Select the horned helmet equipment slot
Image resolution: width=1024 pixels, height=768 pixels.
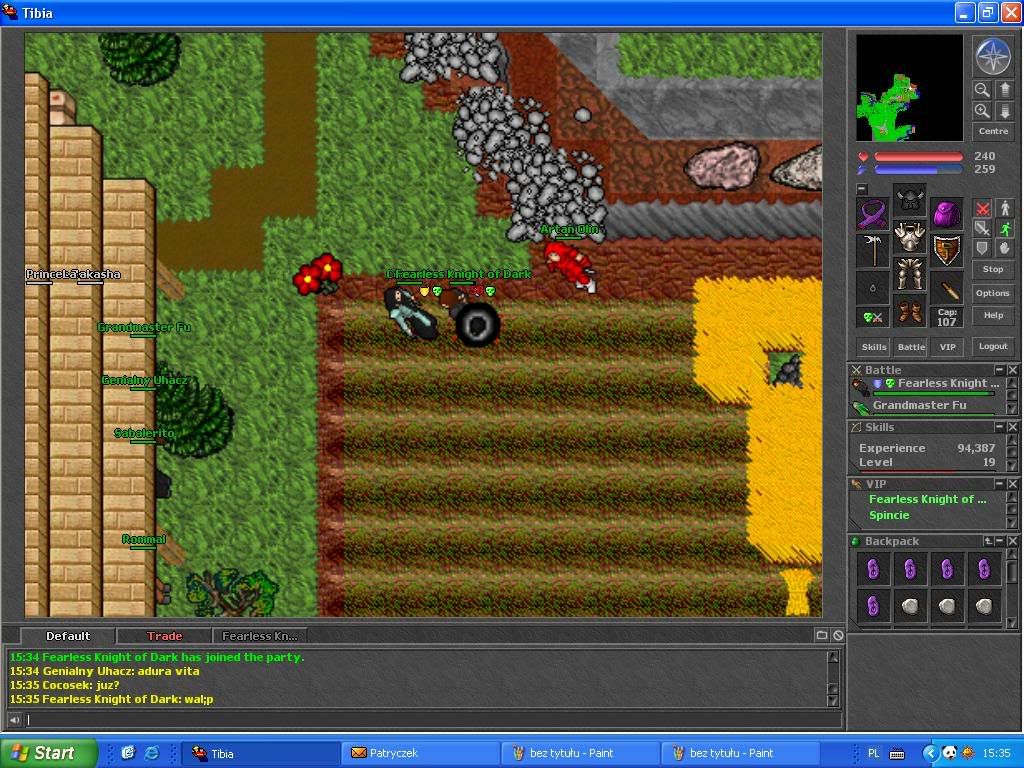[x=909, y=199]
